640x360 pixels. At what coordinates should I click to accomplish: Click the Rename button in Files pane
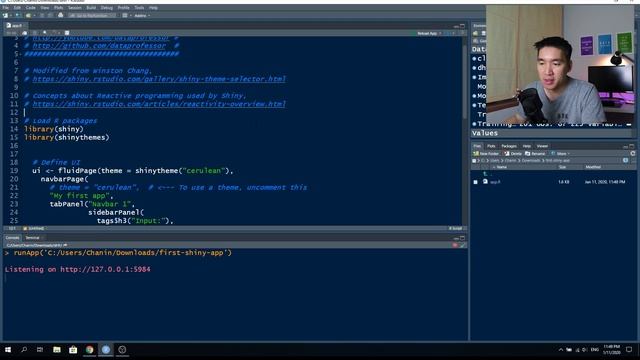pyautogui.click(x=535, y=153)
